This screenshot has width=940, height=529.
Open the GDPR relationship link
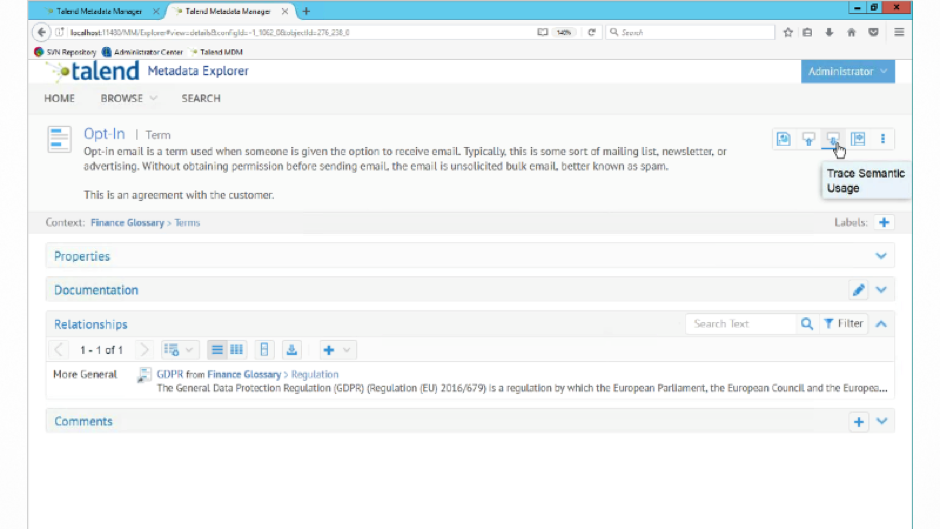[x=170, y=374]
